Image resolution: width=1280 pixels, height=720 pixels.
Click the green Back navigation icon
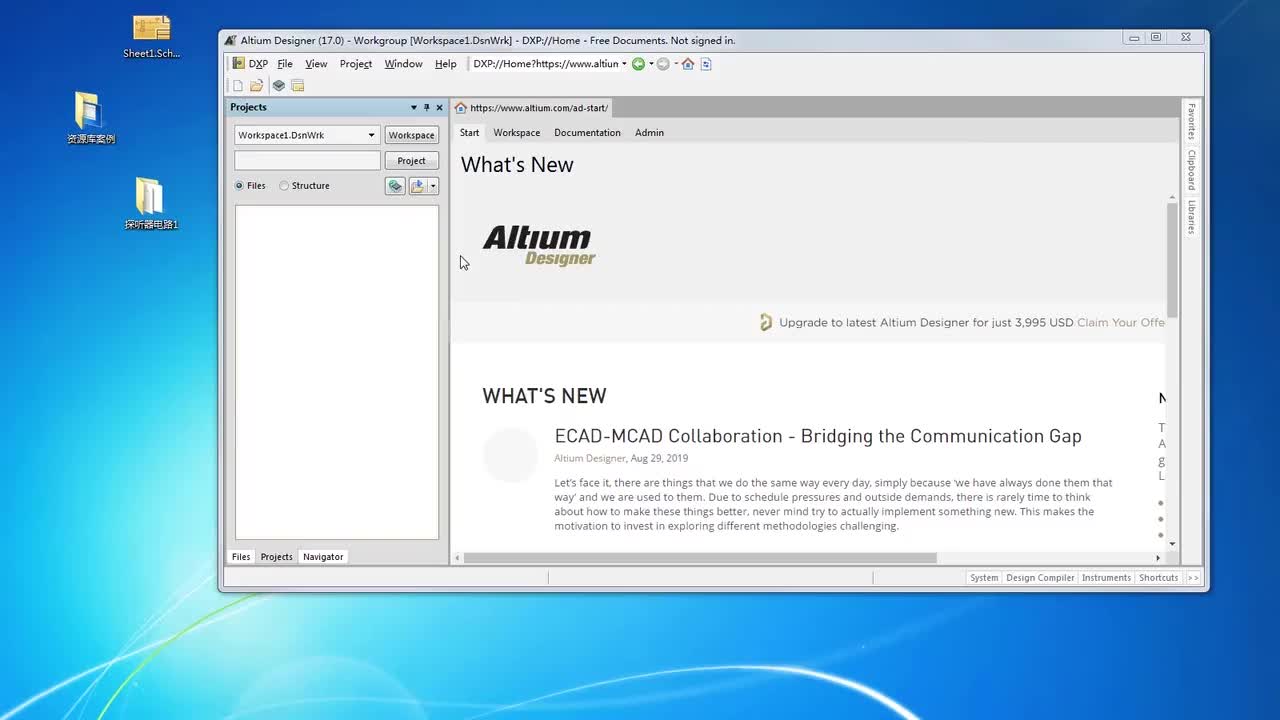pos(638,64)
